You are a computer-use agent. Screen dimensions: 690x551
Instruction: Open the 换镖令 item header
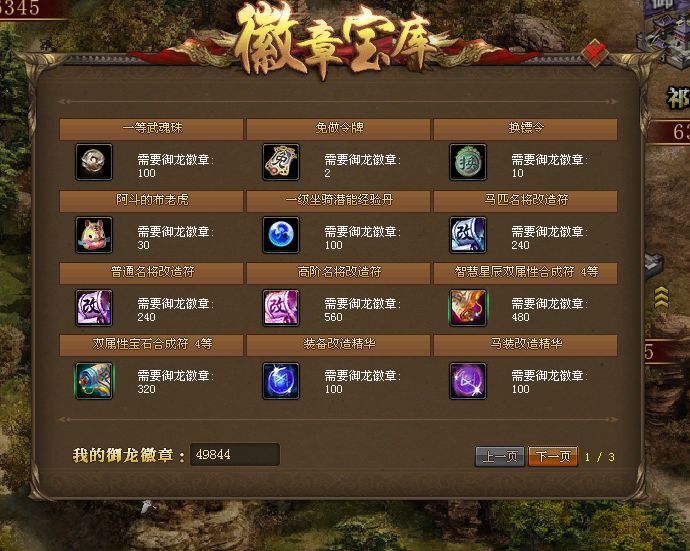tap(525, 129)
